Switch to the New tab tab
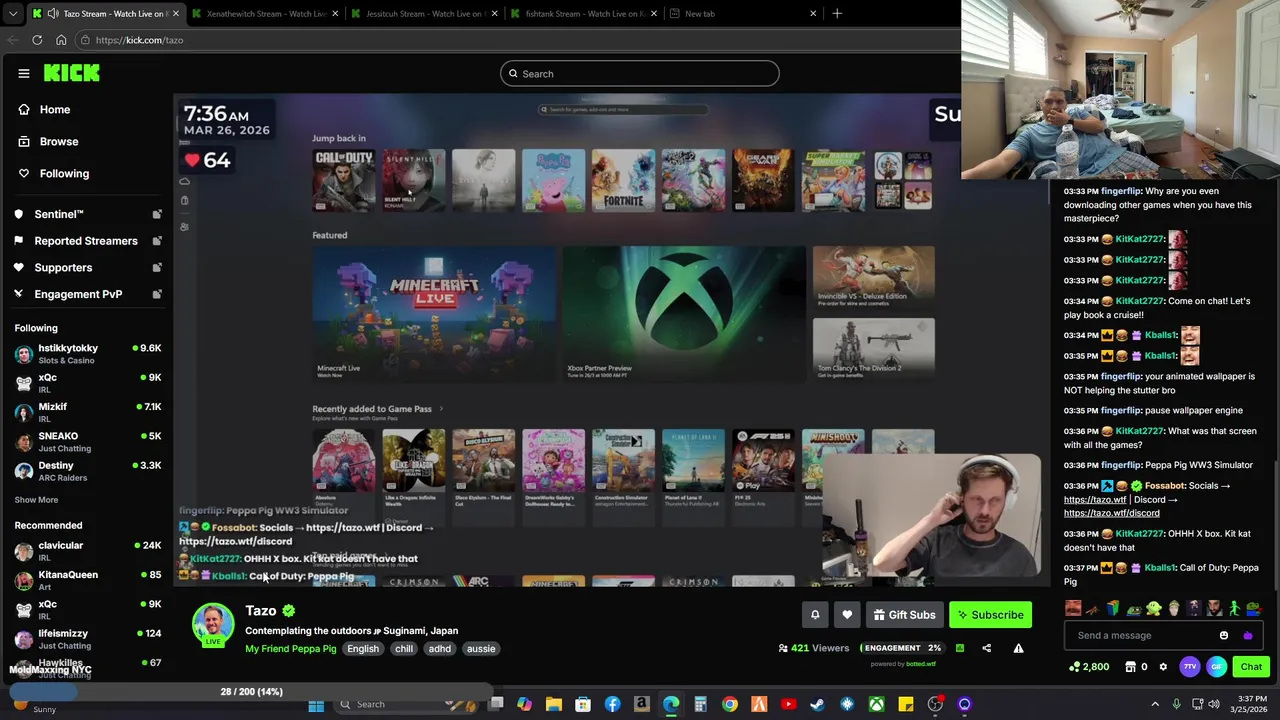Image resolution: width=1280 pixels, height=720 pixels. coord(742,14)
